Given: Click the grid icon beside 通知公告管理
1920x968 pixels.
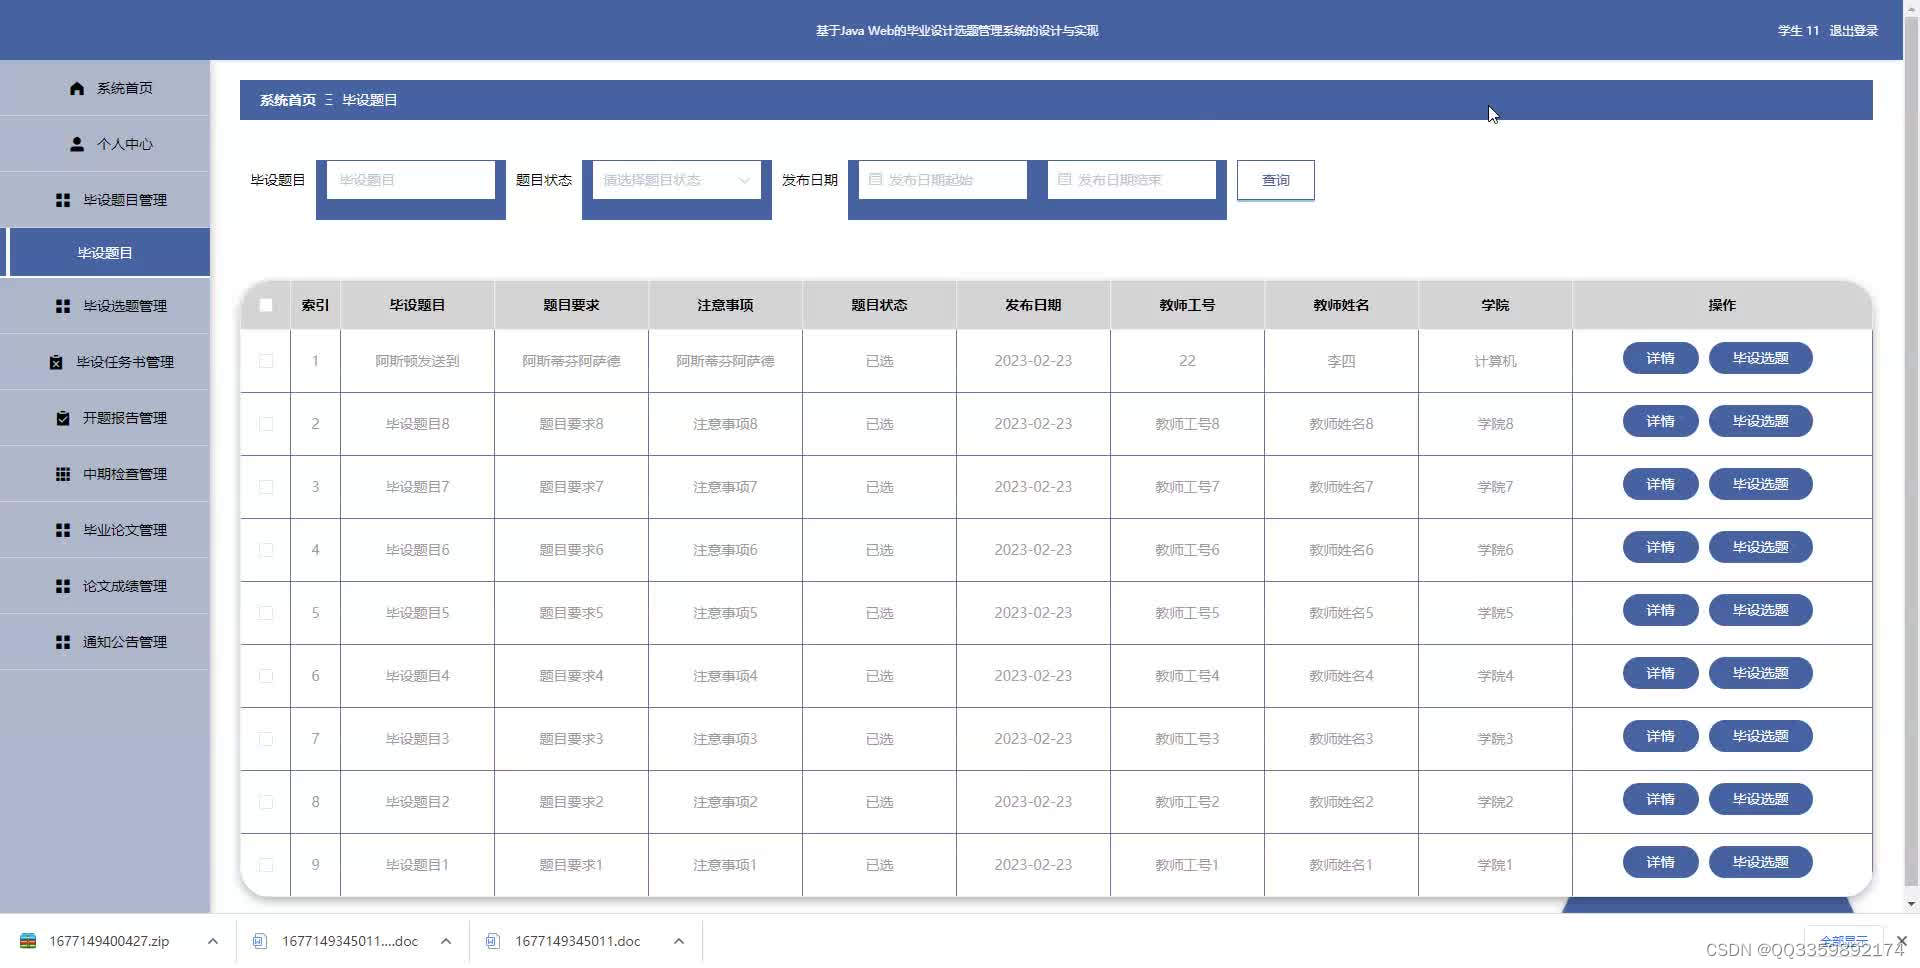Looking at the screenshot, I should tap(63, 642).
